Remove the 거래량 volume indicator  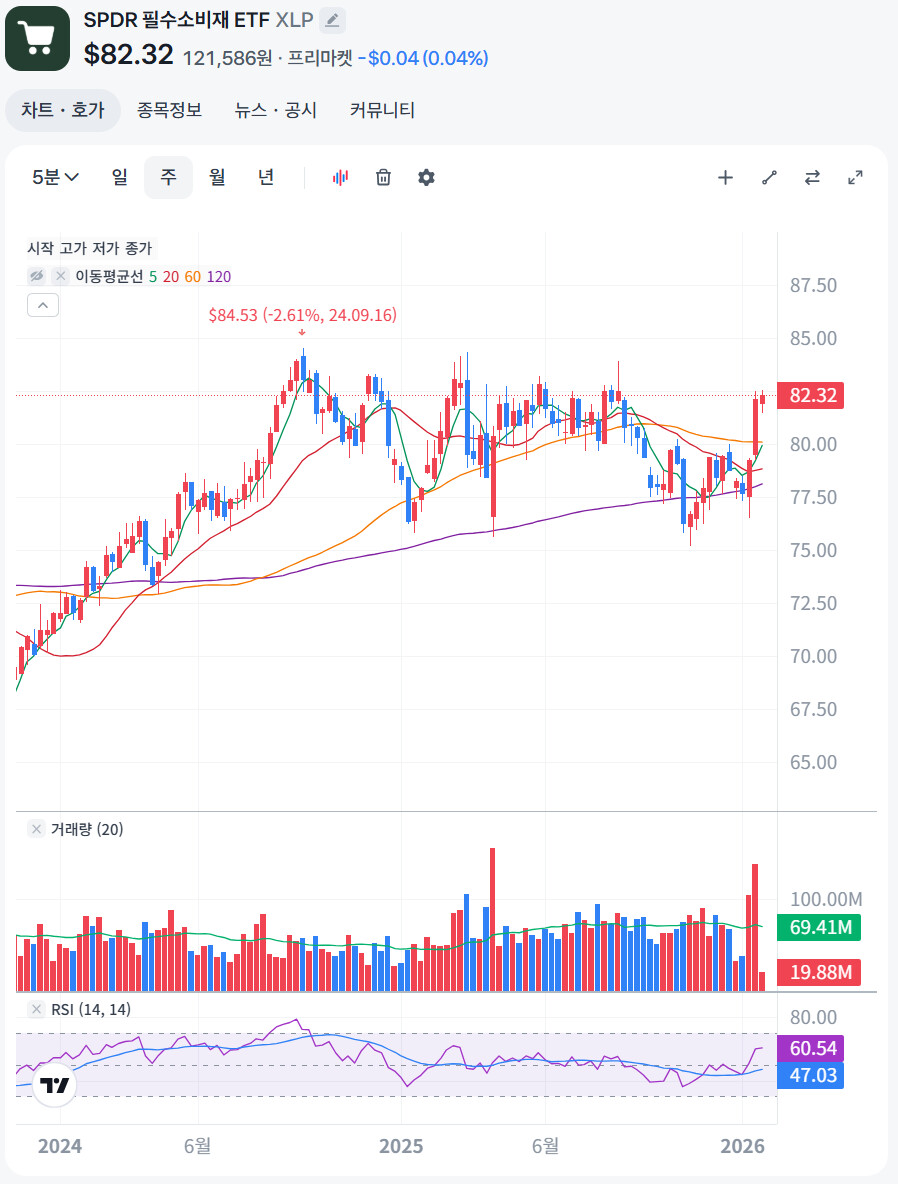36,829
